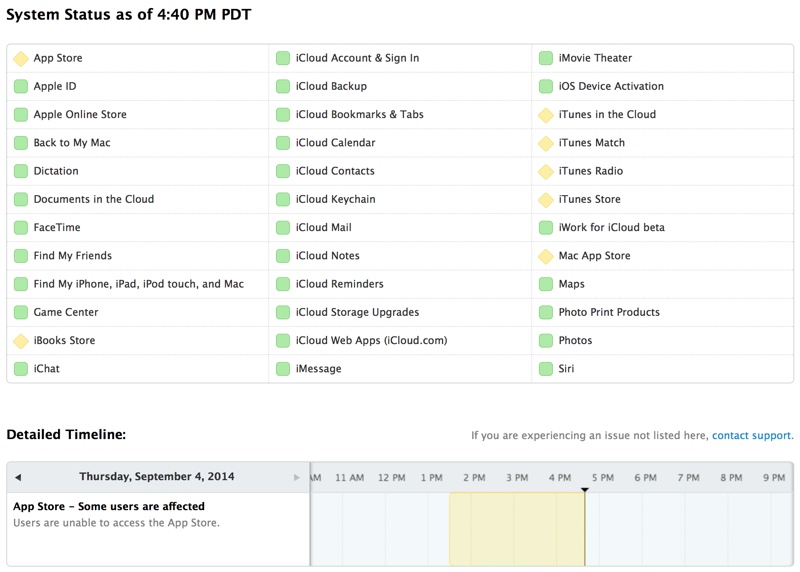Click the green square beside iCloud Mail
This screenshot has height=572, width=800.
[x=283, y=228]
